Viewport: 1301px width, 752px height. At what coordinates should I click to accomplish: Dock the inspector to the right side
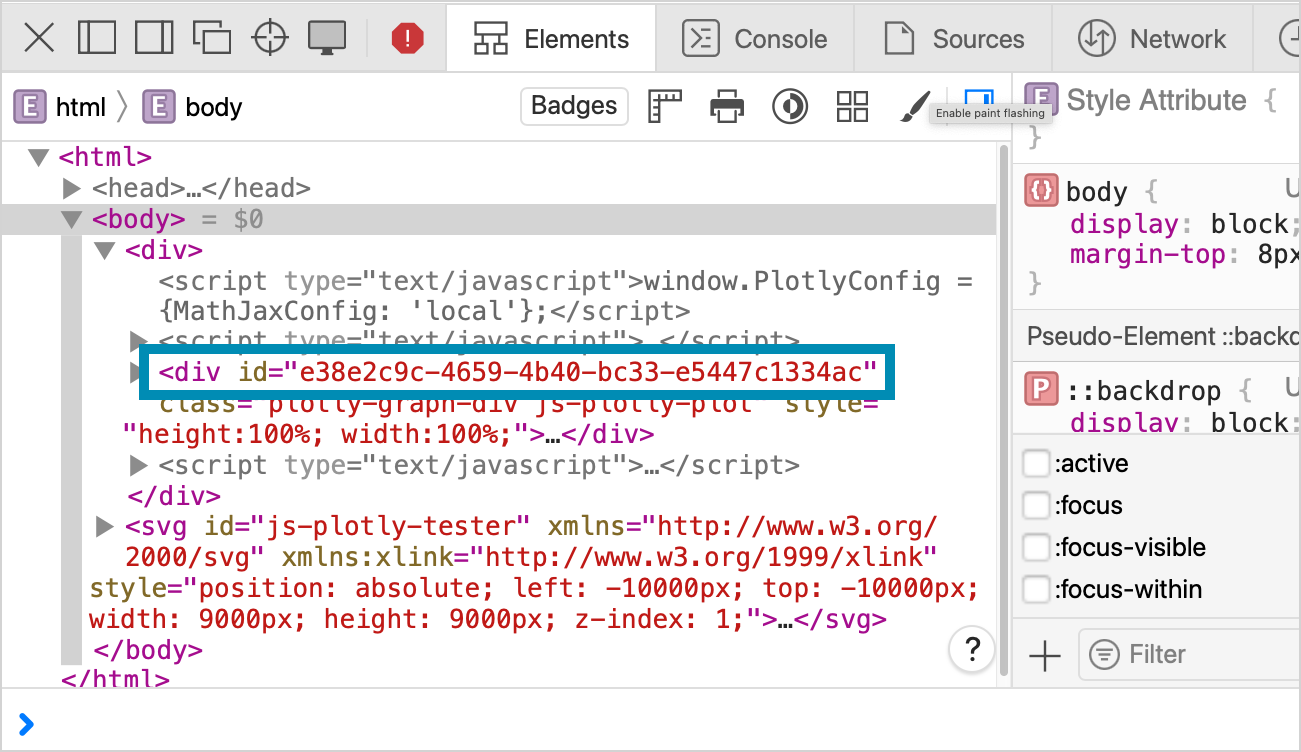(154, 38)
